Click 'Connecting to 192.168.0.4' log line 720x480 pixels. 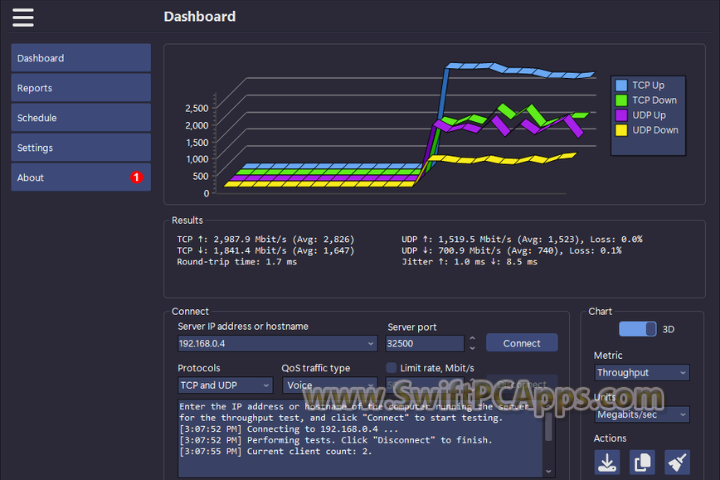[288, 429]
